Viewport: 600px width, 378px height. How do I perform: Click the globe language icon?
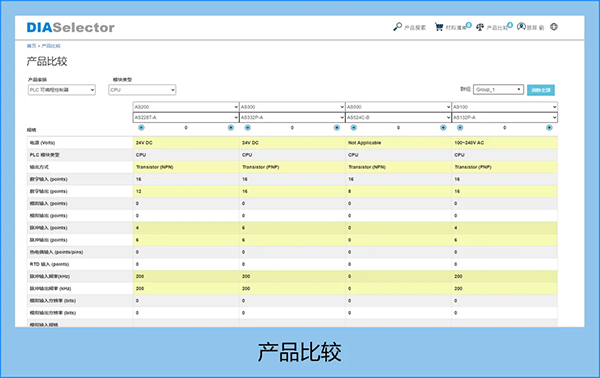554,27
